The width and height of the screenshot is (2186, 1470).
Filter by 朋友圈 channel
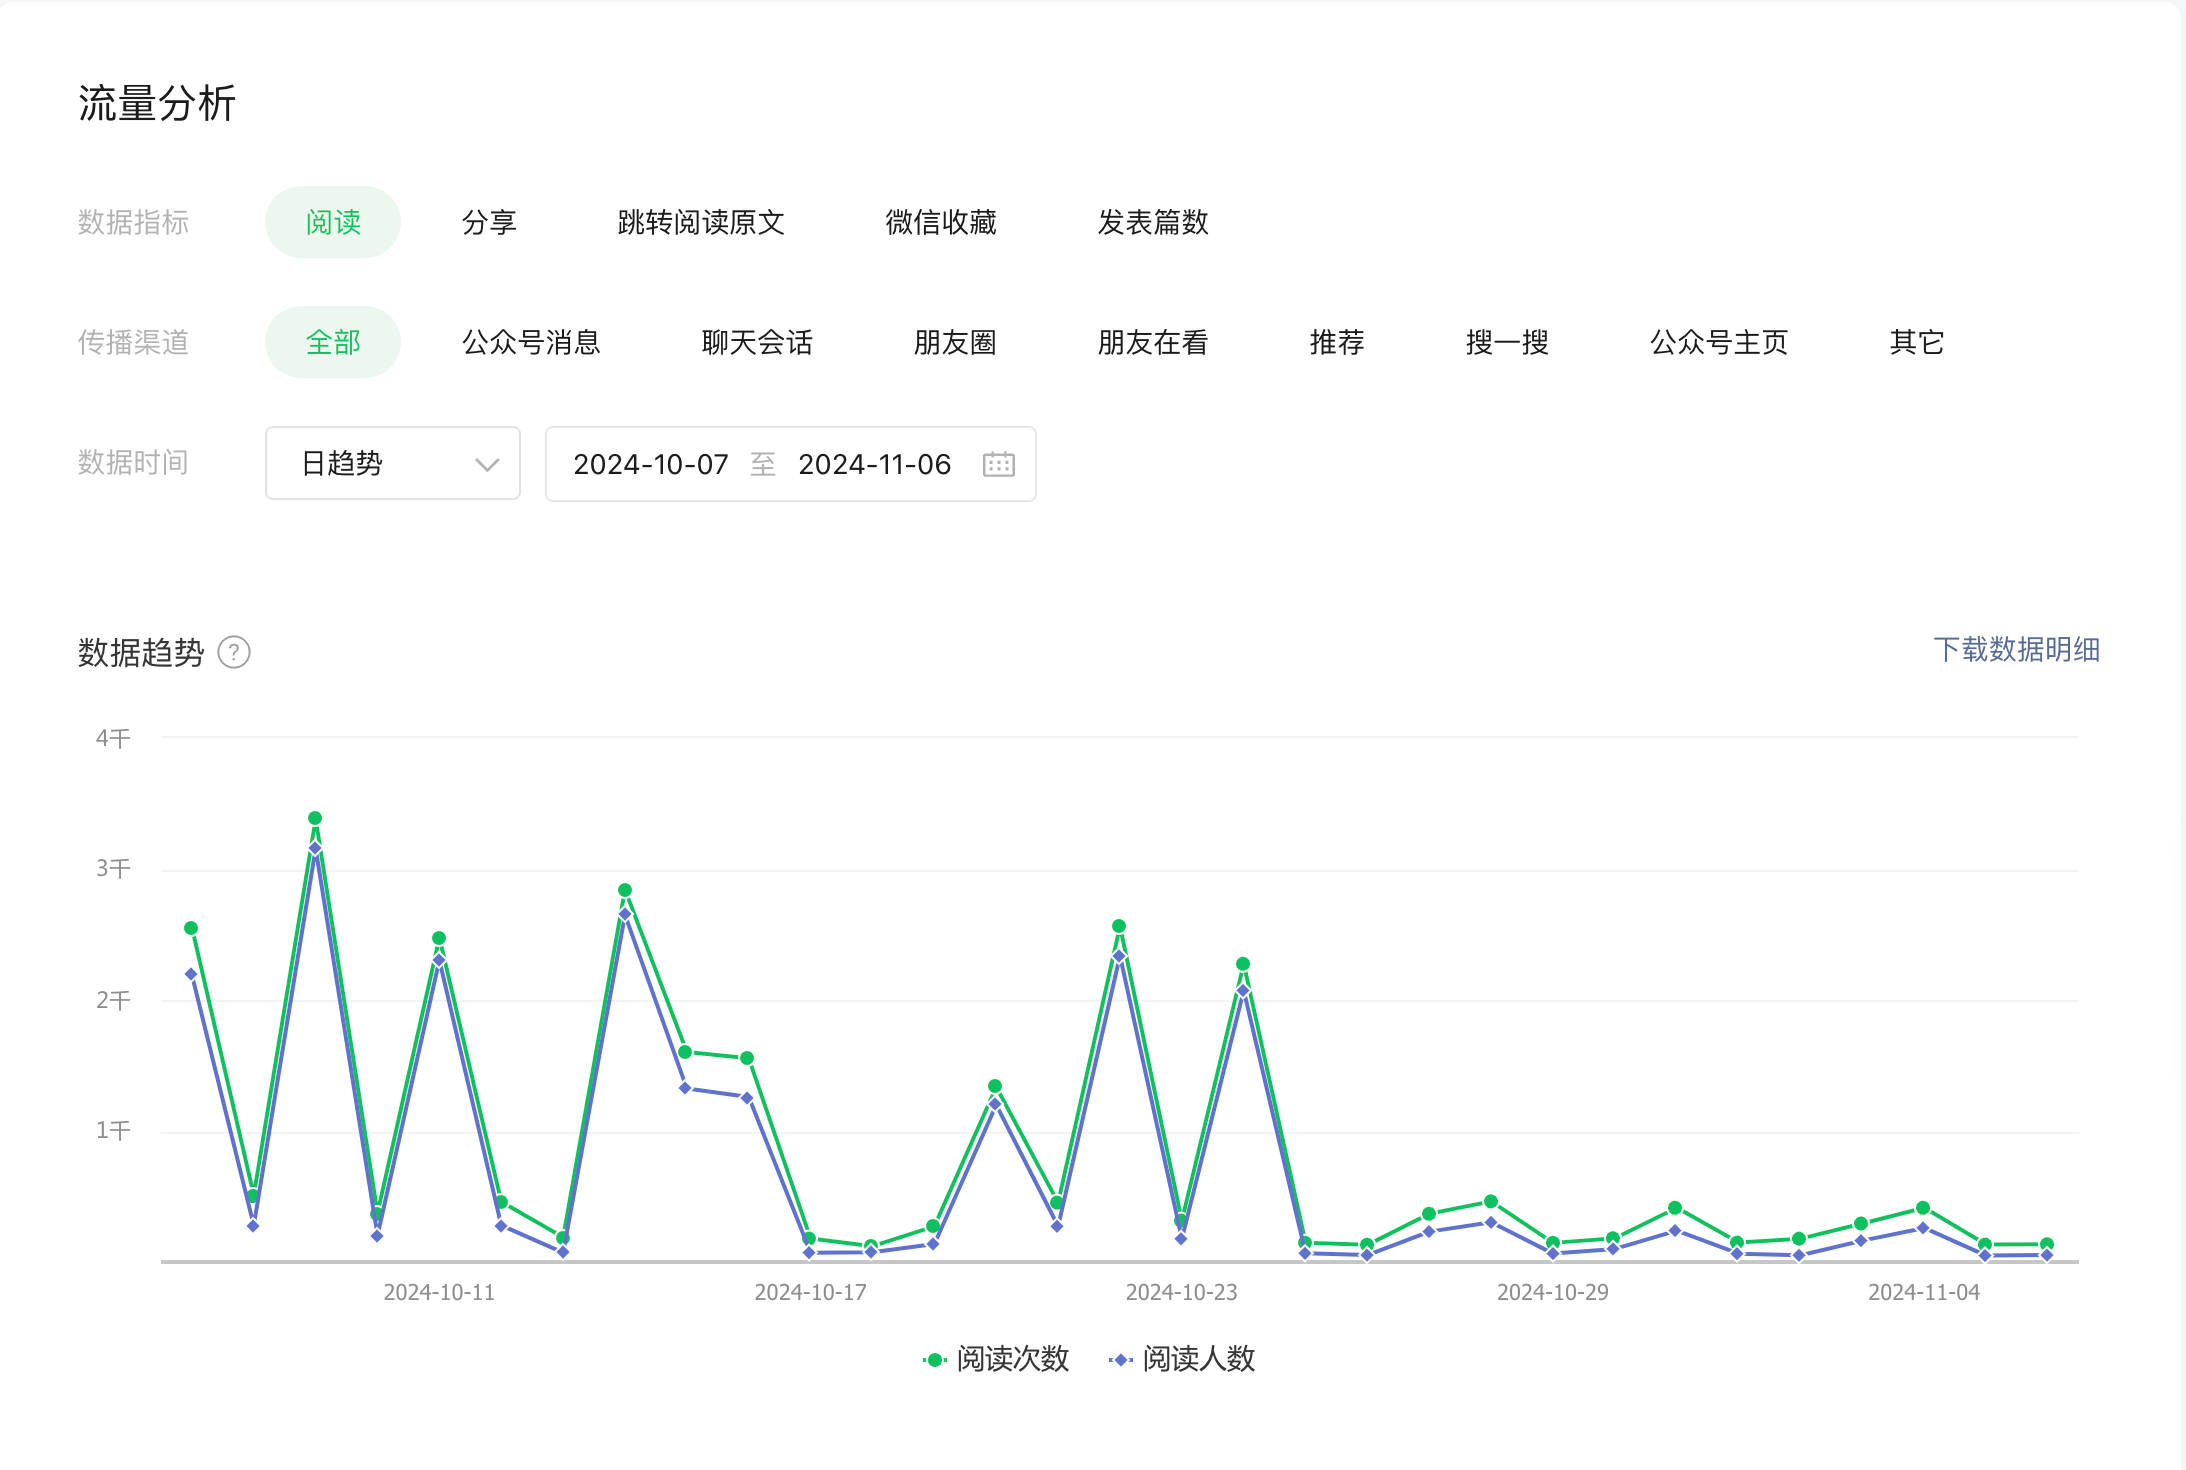(955, 342)
